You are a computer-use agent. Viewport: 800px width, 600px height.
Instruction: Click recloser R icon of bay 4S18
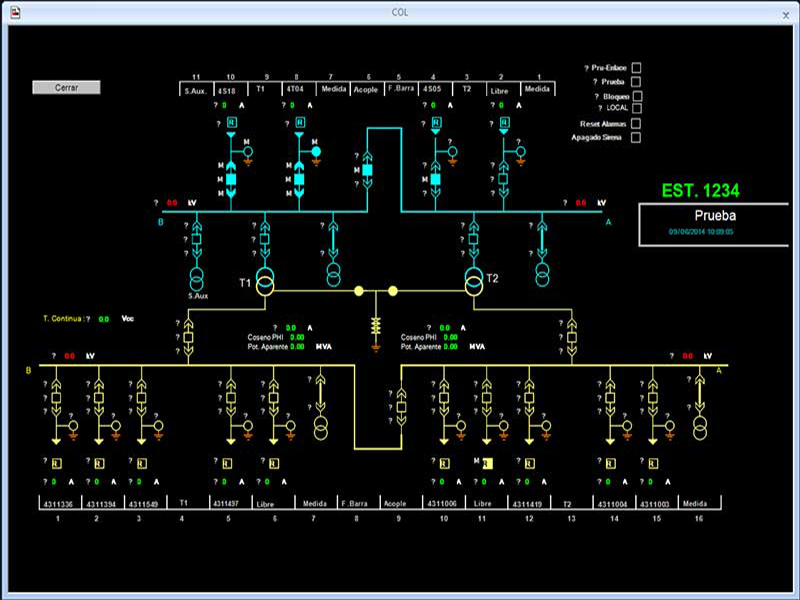pyautogui.click(x=231, y=122)
